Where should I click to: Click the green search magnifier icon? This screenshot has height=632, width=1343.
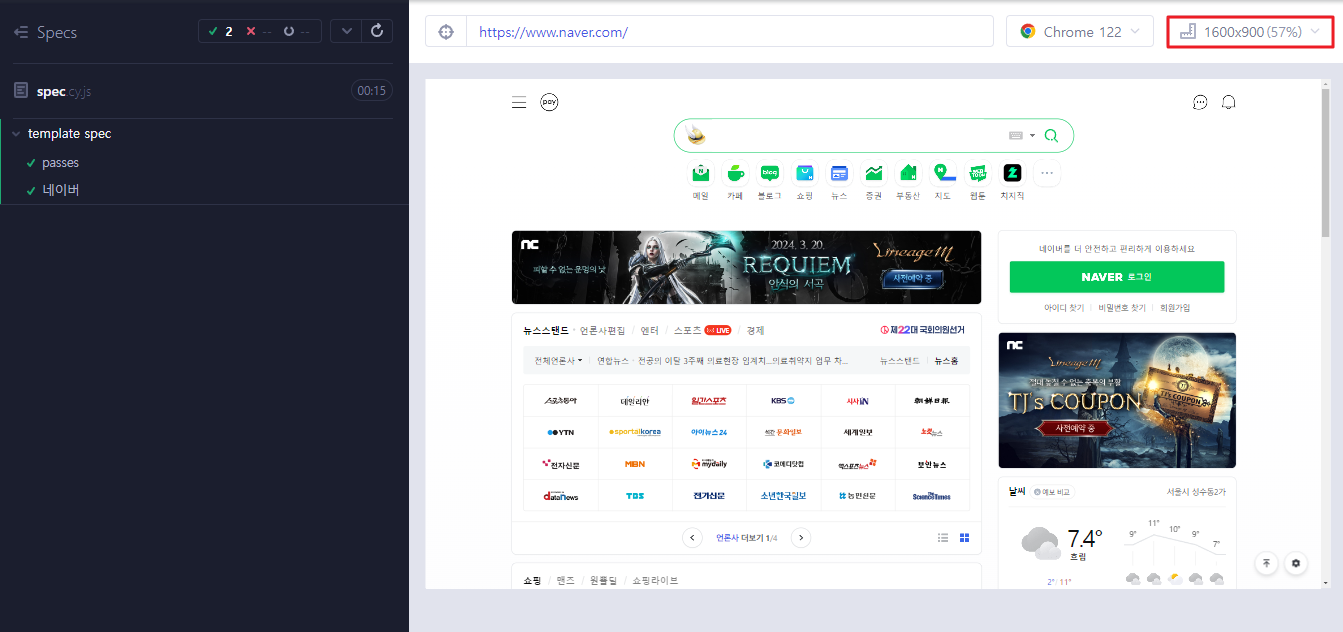click(1051, 135)
